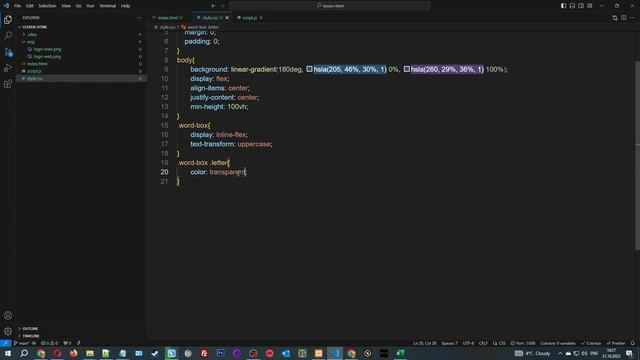640x360 pixels.
Task: Open the Explorer views and more actions ellipsis
Action: tap(139, 18)
